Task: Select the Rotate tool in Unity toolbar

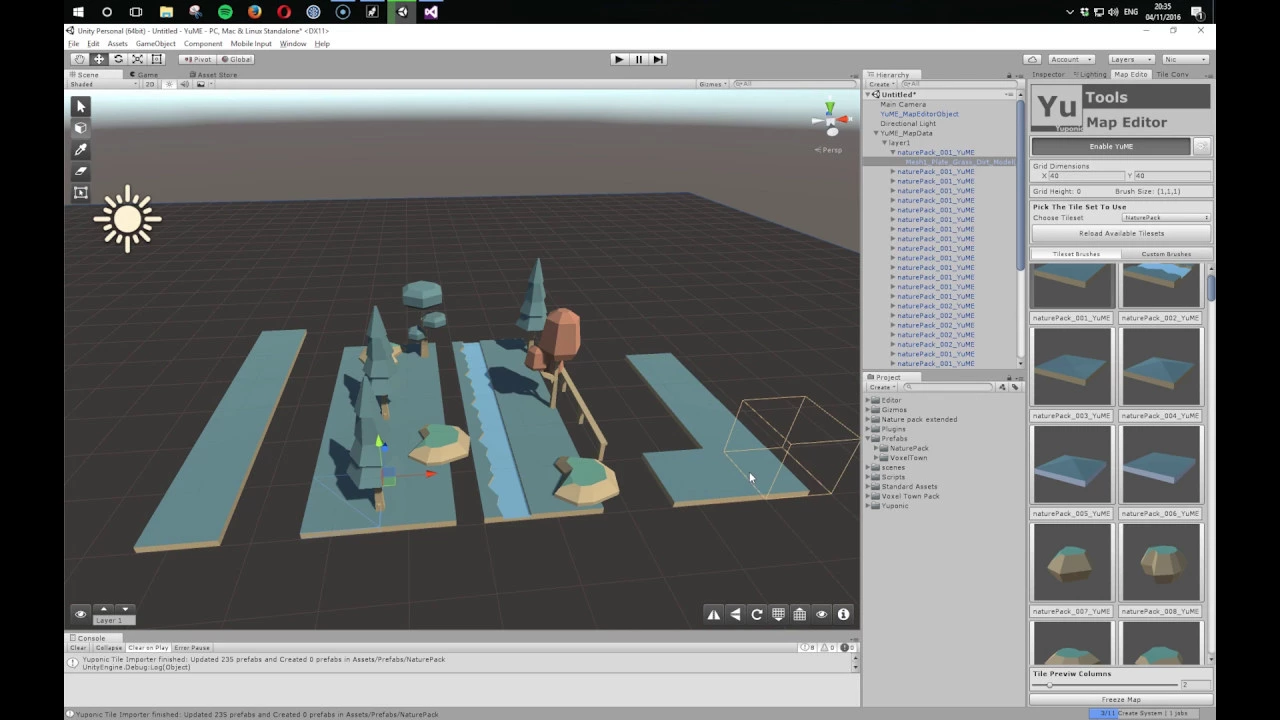Action: click(x=118, y=59)
